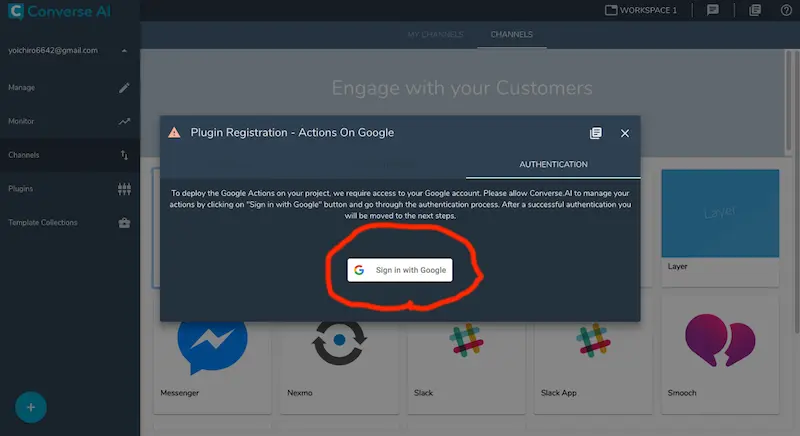Click the Smooch label text
The width and height of the screenshot is (800, 436).
click(682, 393)
